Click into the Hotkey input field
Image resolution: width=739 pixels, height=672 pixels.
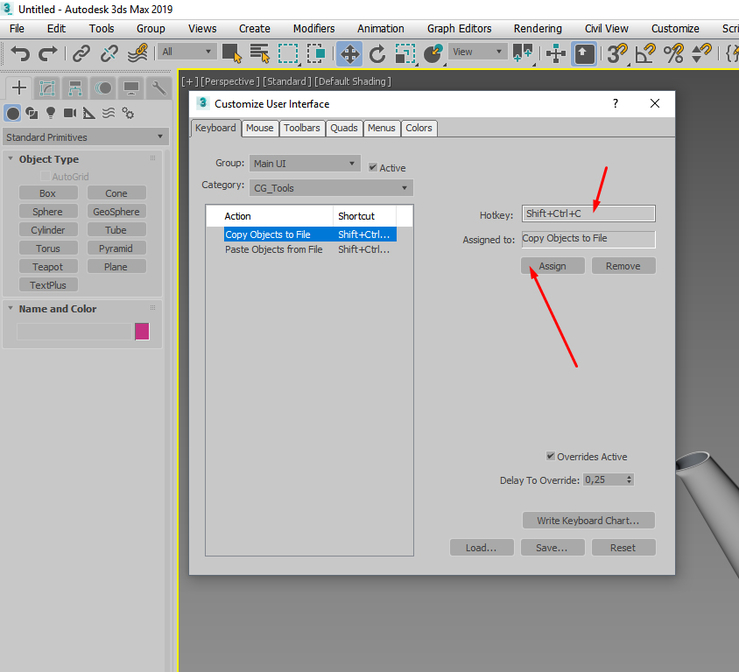point(588,213)
